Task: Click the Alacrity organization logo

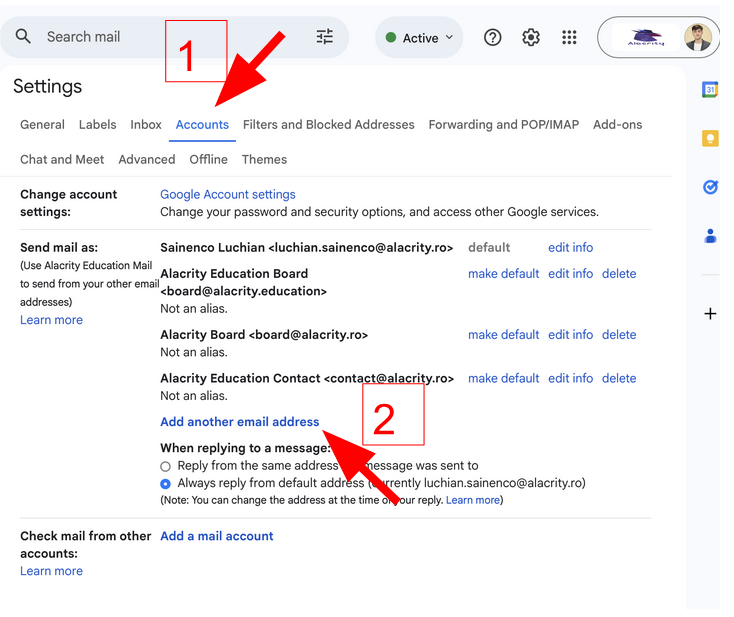Action: tap(646, 37)
